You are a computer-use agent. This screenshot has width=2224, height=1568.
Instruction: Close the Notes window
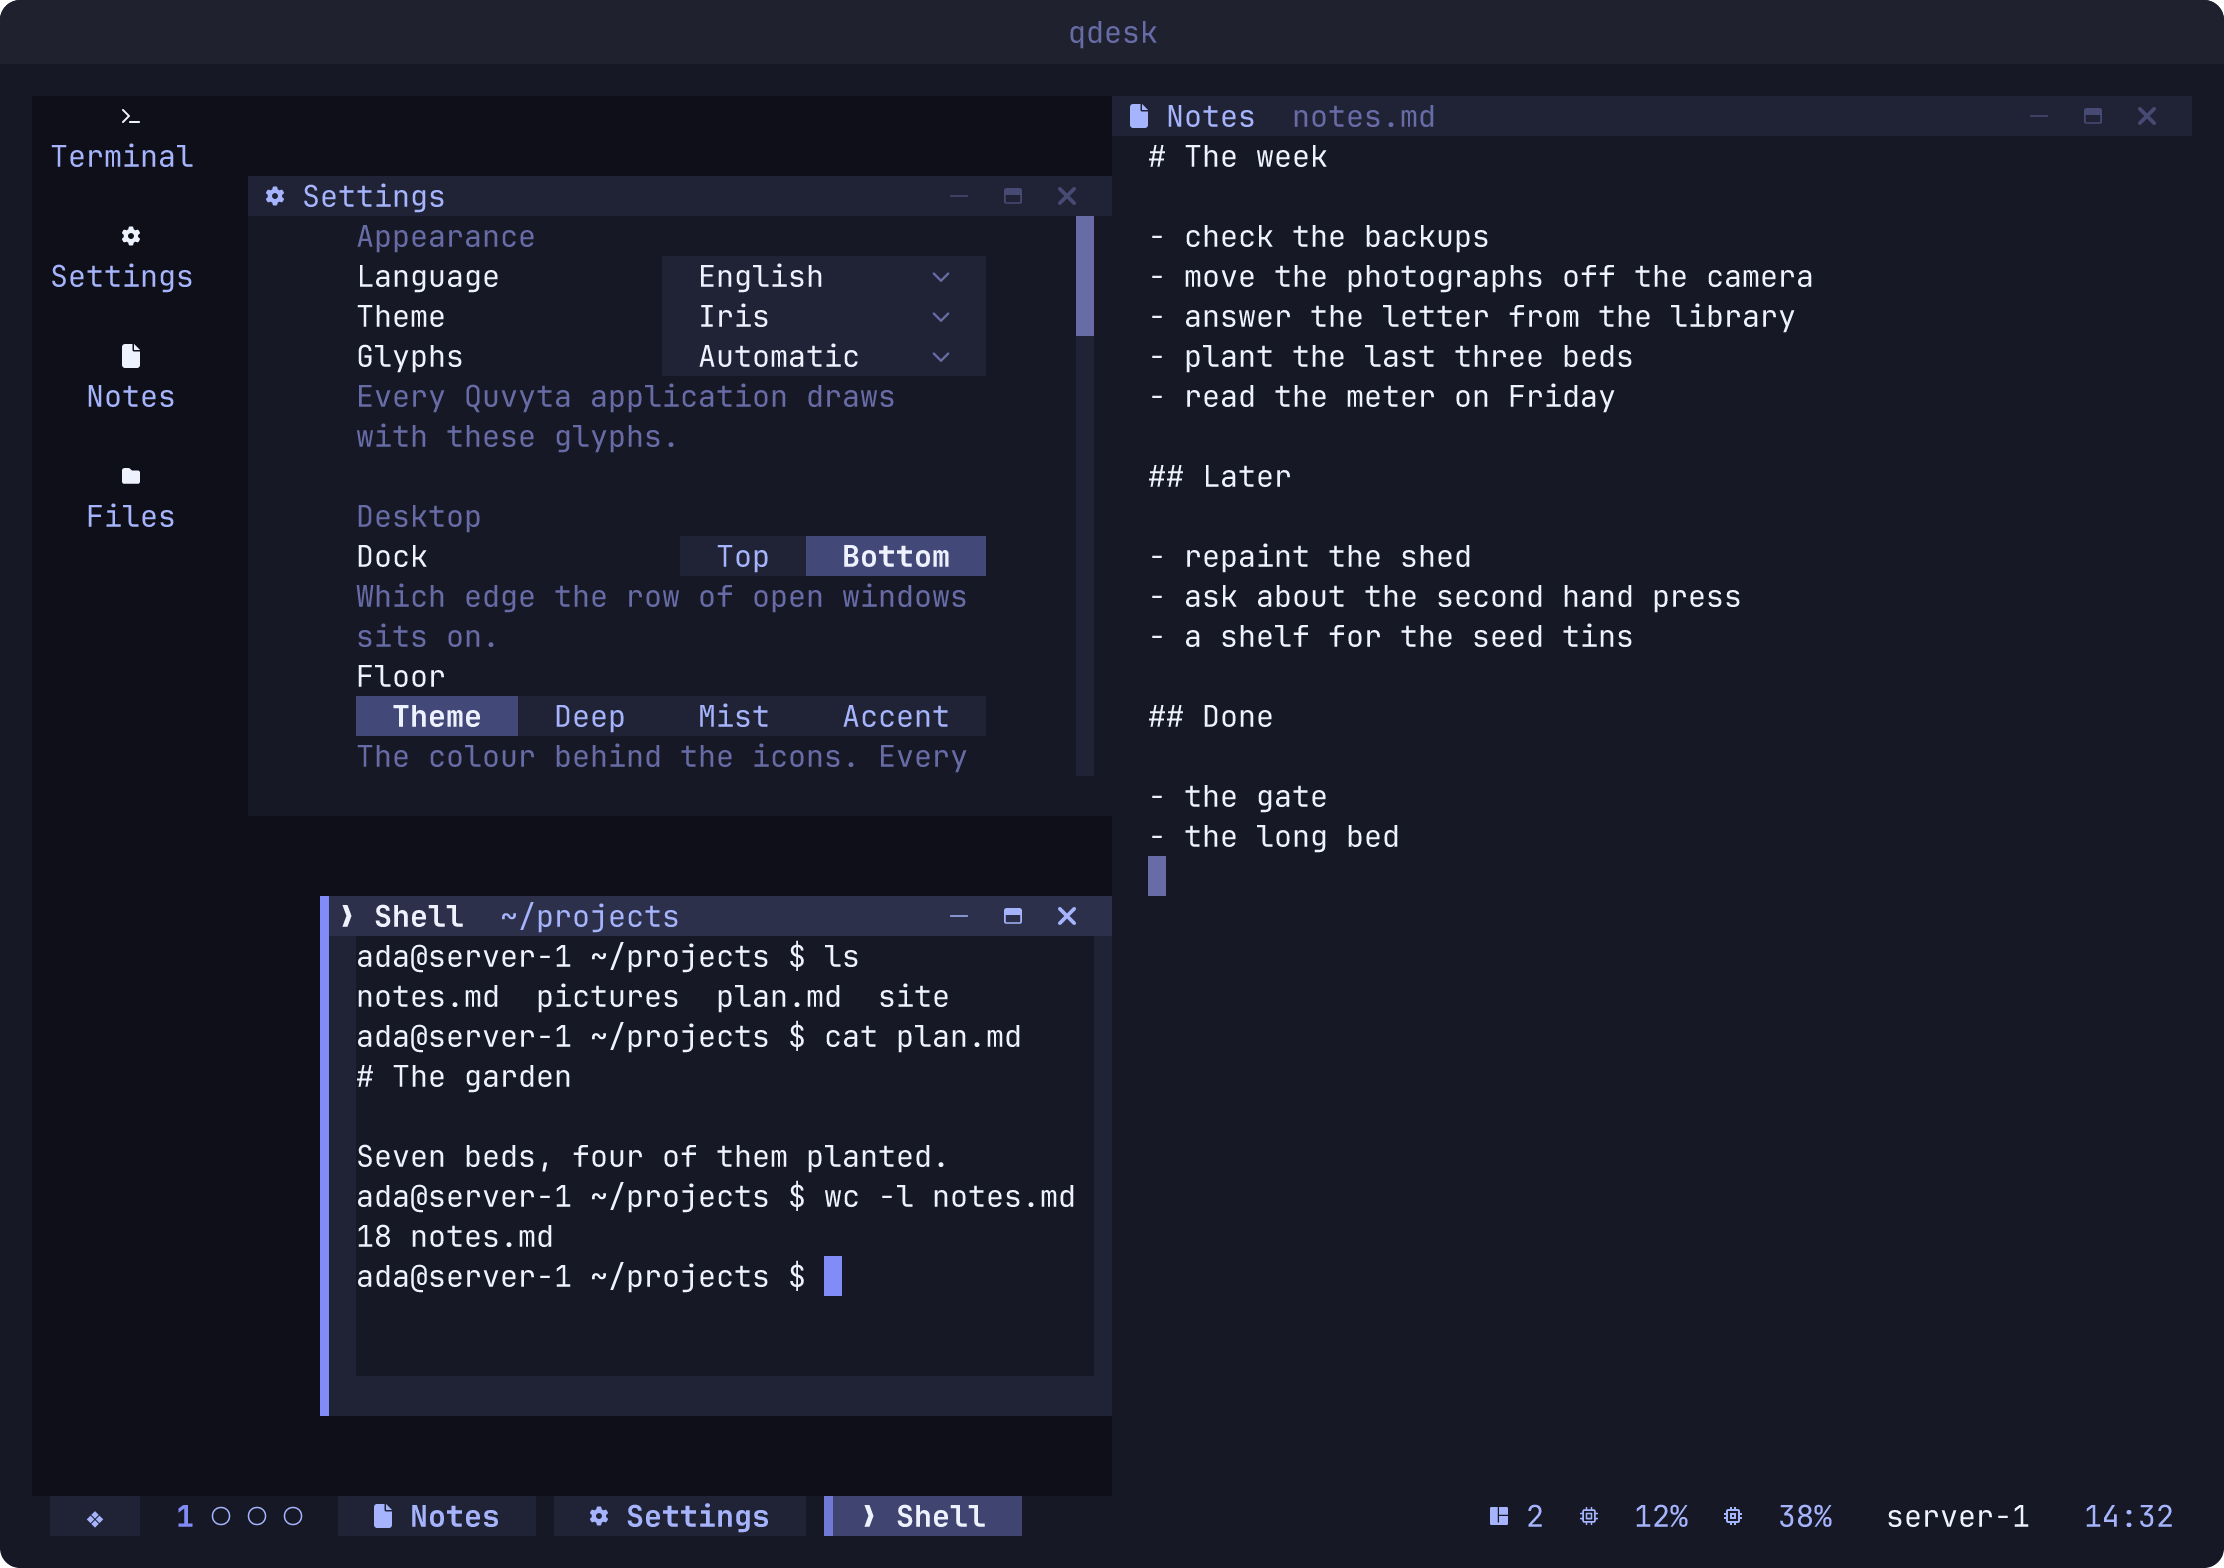pyautogui.click(x=2147, y=117)
